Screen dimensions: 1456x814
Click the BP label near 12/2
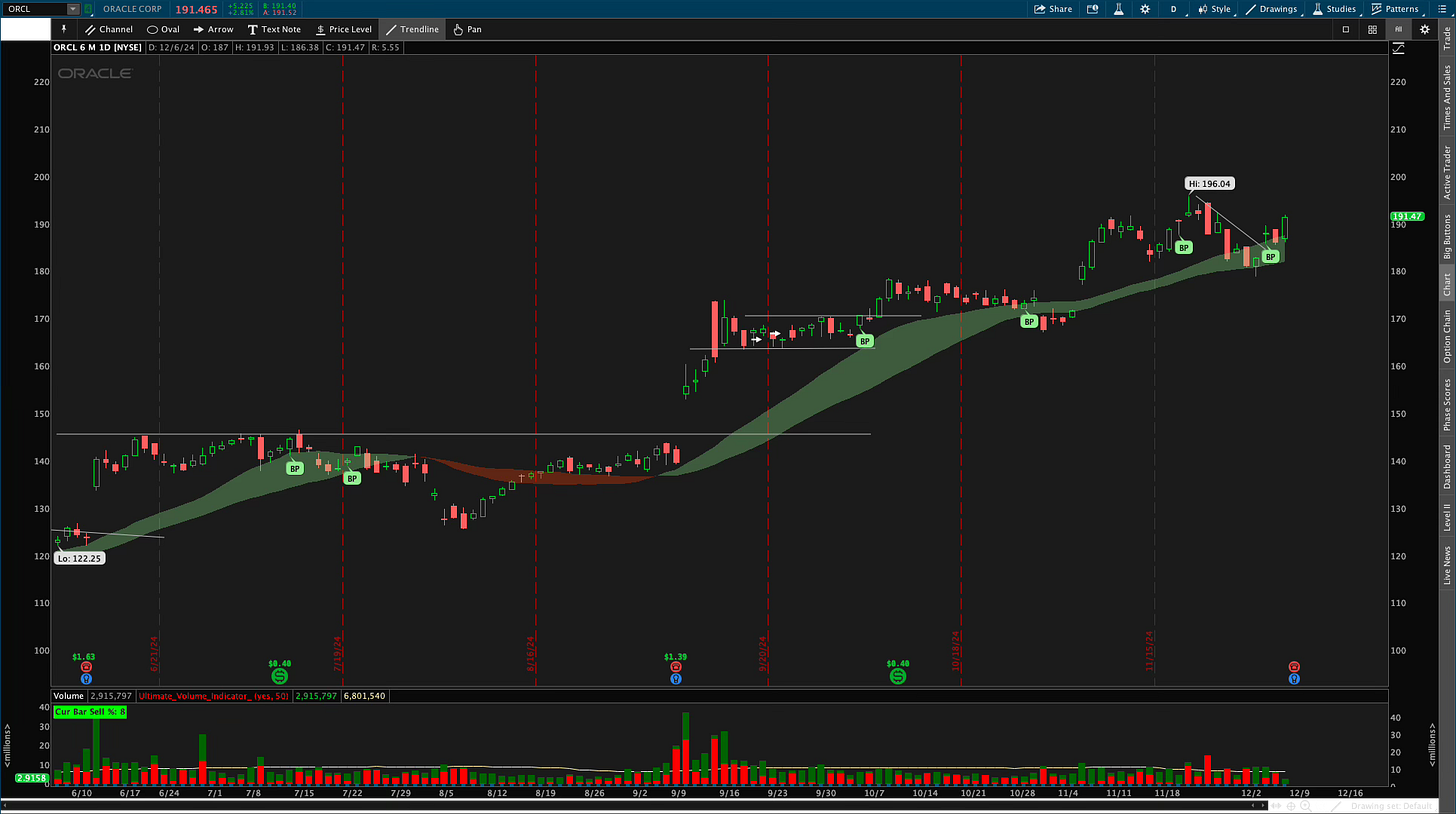[1270, 257]
